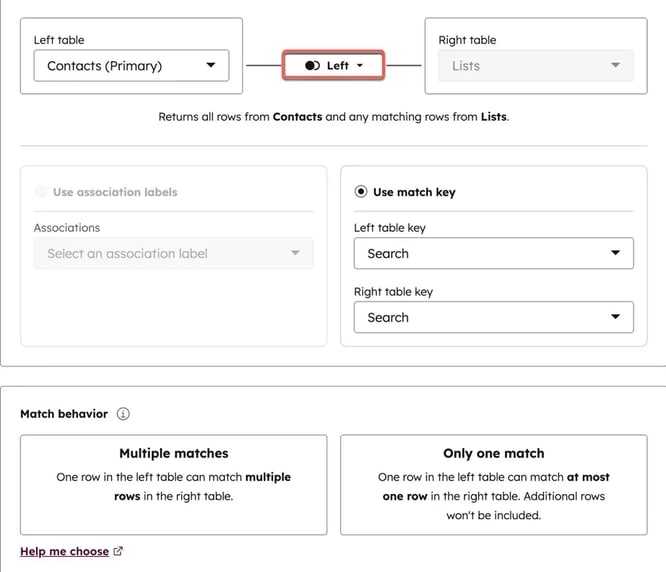Select the Use association labels radio button

(41, 192)
